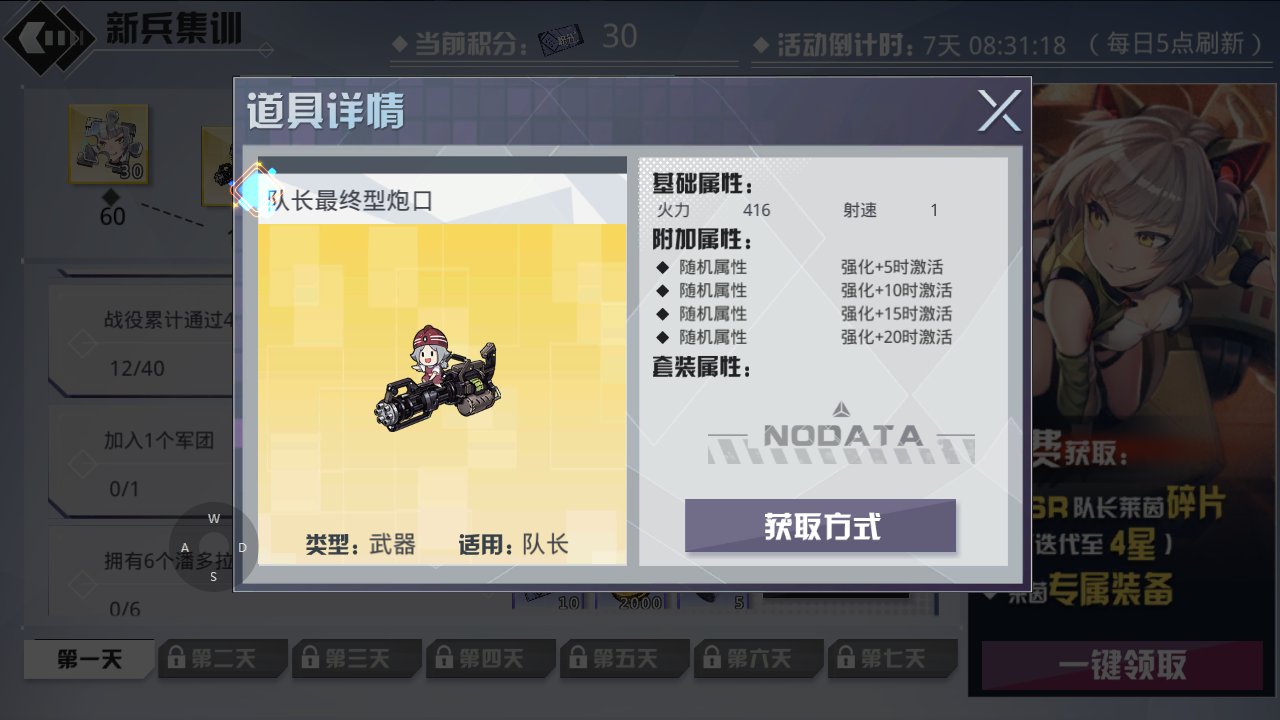Tap the D key on virtual joystick
This screenshot has height=720, width=1280.
pyautogui.click(x=243, y=547)
